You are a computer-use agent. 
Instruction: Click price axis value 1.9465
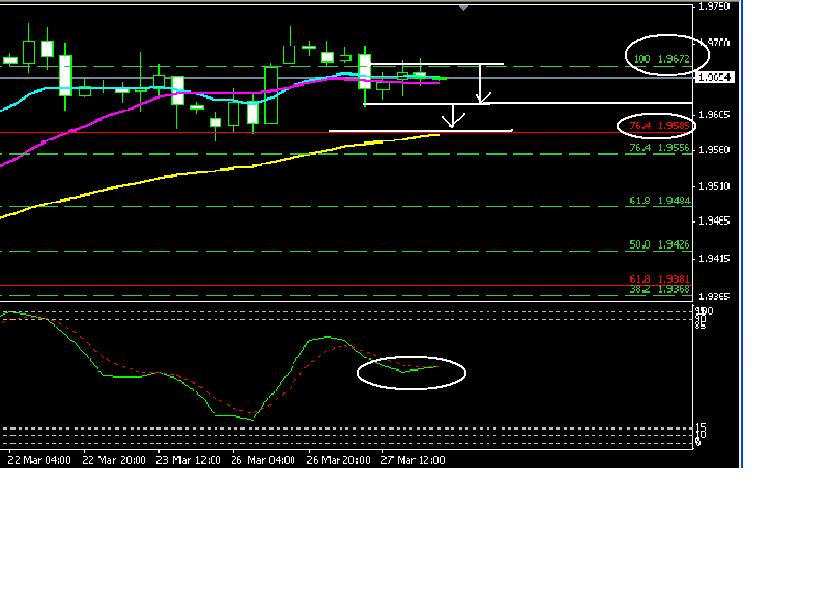pos(714,221)
